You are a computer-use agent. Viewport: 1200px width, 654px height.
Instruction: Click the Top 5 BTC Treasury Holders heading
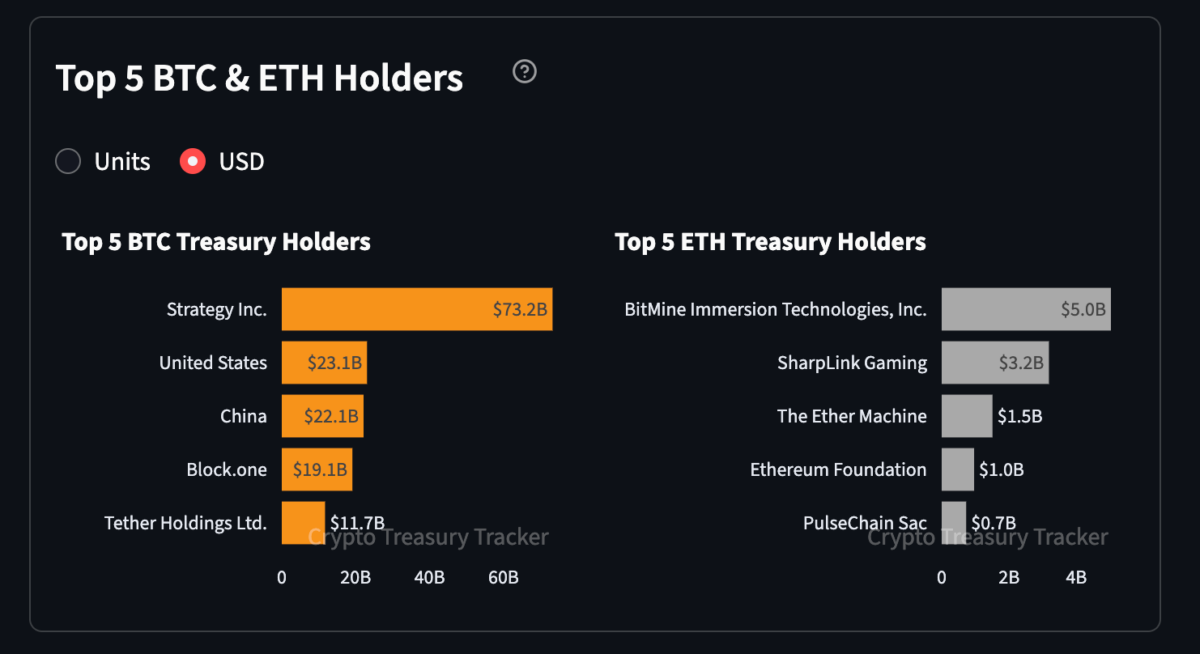pos(216,241)
